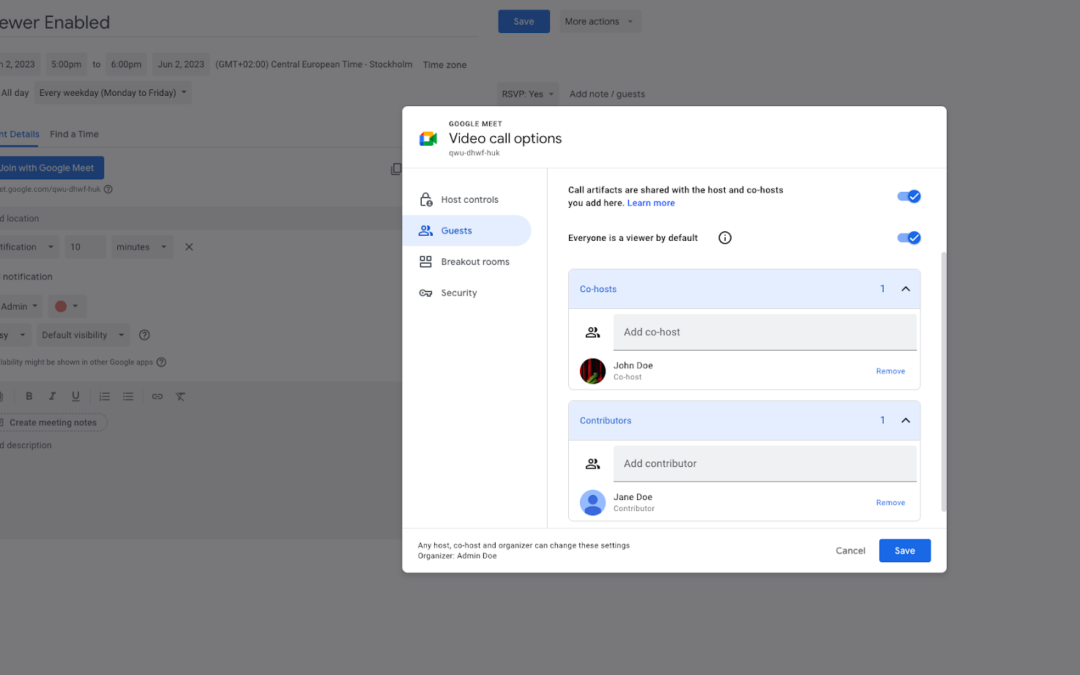Viewport: 1080px width, 675px height.
Task: Open the event color dropdown
Action: (66, 307)
